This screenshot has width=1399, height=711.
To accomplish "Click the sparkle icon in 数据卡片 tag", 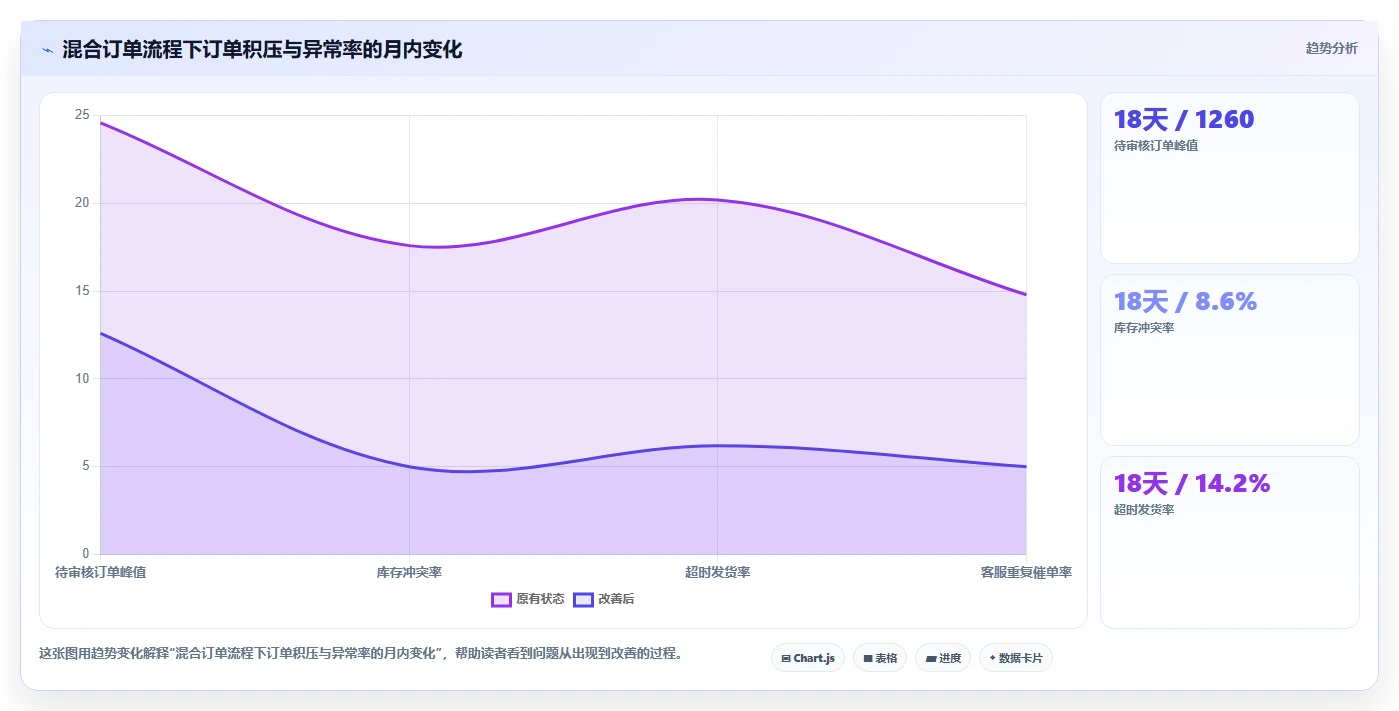I will pos(992,658).
